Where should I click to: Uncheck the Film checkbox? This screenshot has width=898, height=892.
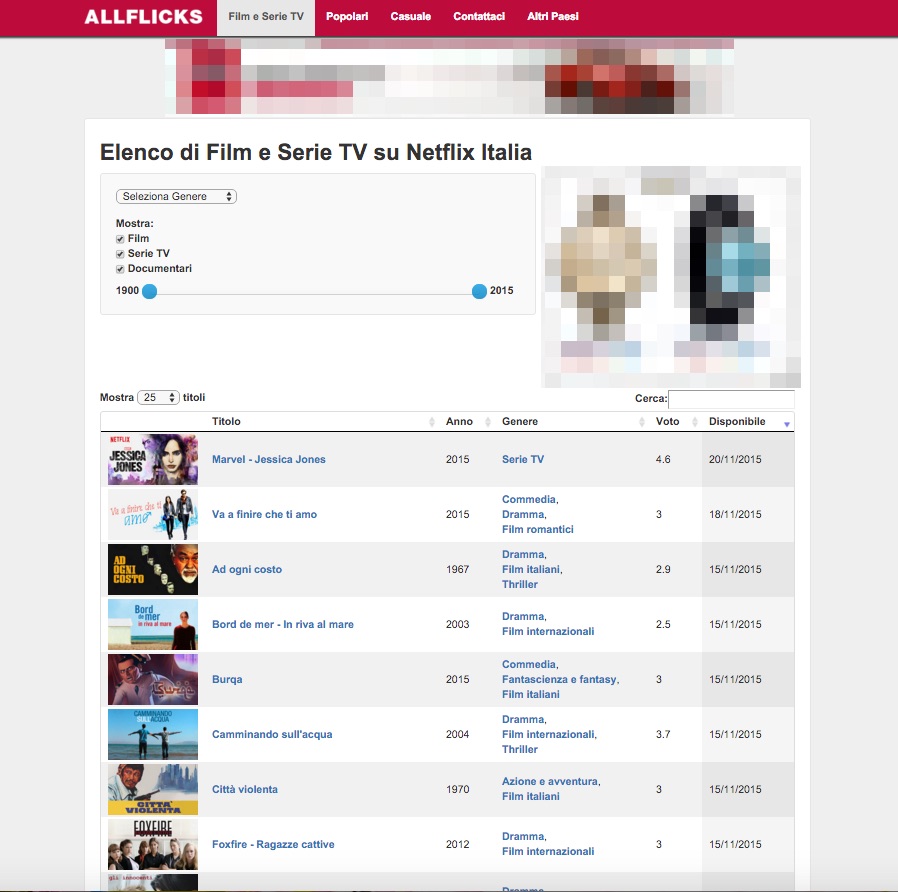tap(120, 239)
